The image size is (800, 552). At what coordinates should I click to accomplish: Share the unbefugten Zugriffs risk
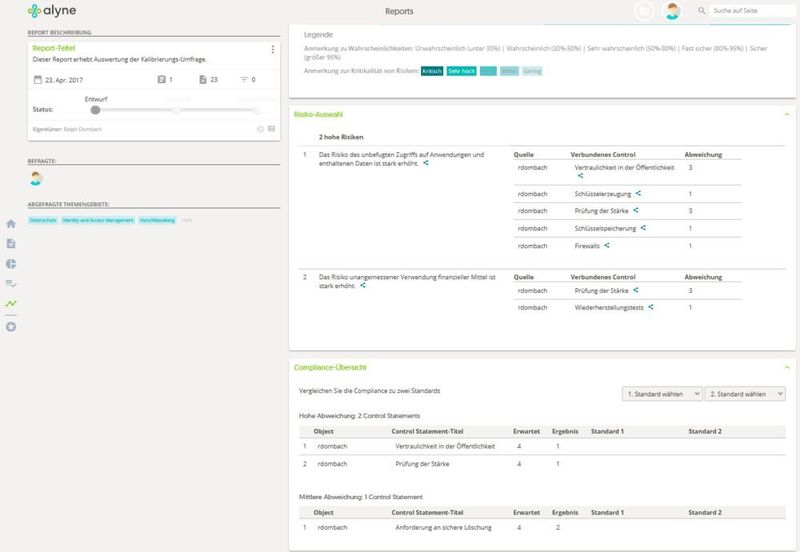[426, 163]
